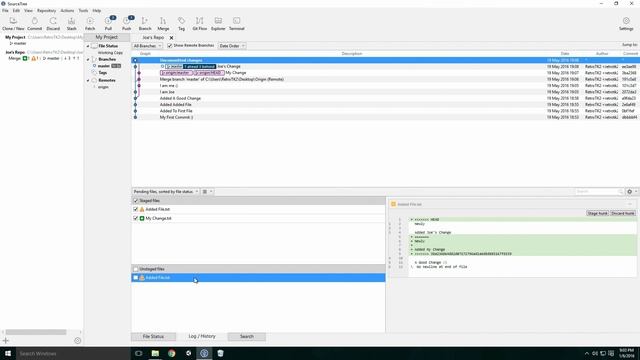Open Task View on the taskbar
This screenshot has width=640, height=360.
click(x=138, y=353)
